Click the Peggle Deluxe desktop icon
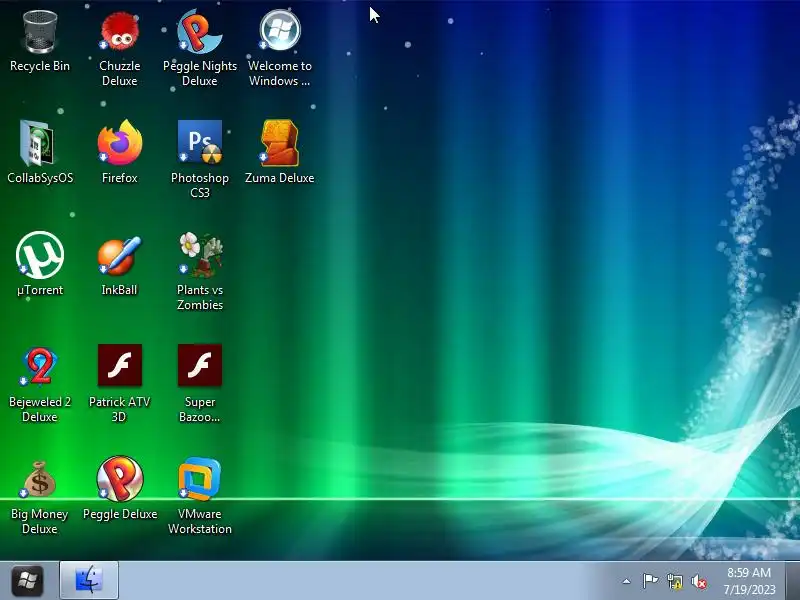The width and height of the screenshot is (800, 600). [x=120, y=478]
